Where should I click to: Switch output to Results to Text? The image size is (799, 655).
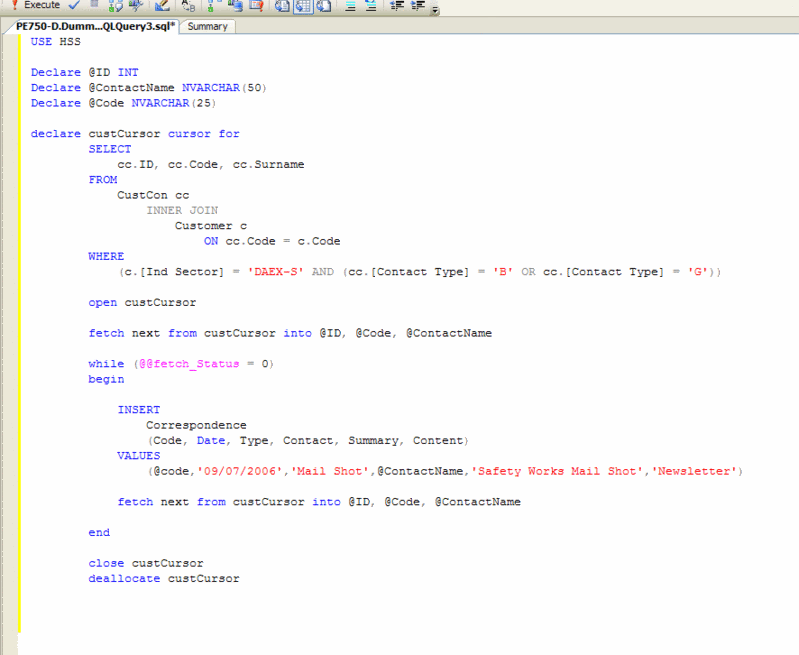click(x=282, y=5)
